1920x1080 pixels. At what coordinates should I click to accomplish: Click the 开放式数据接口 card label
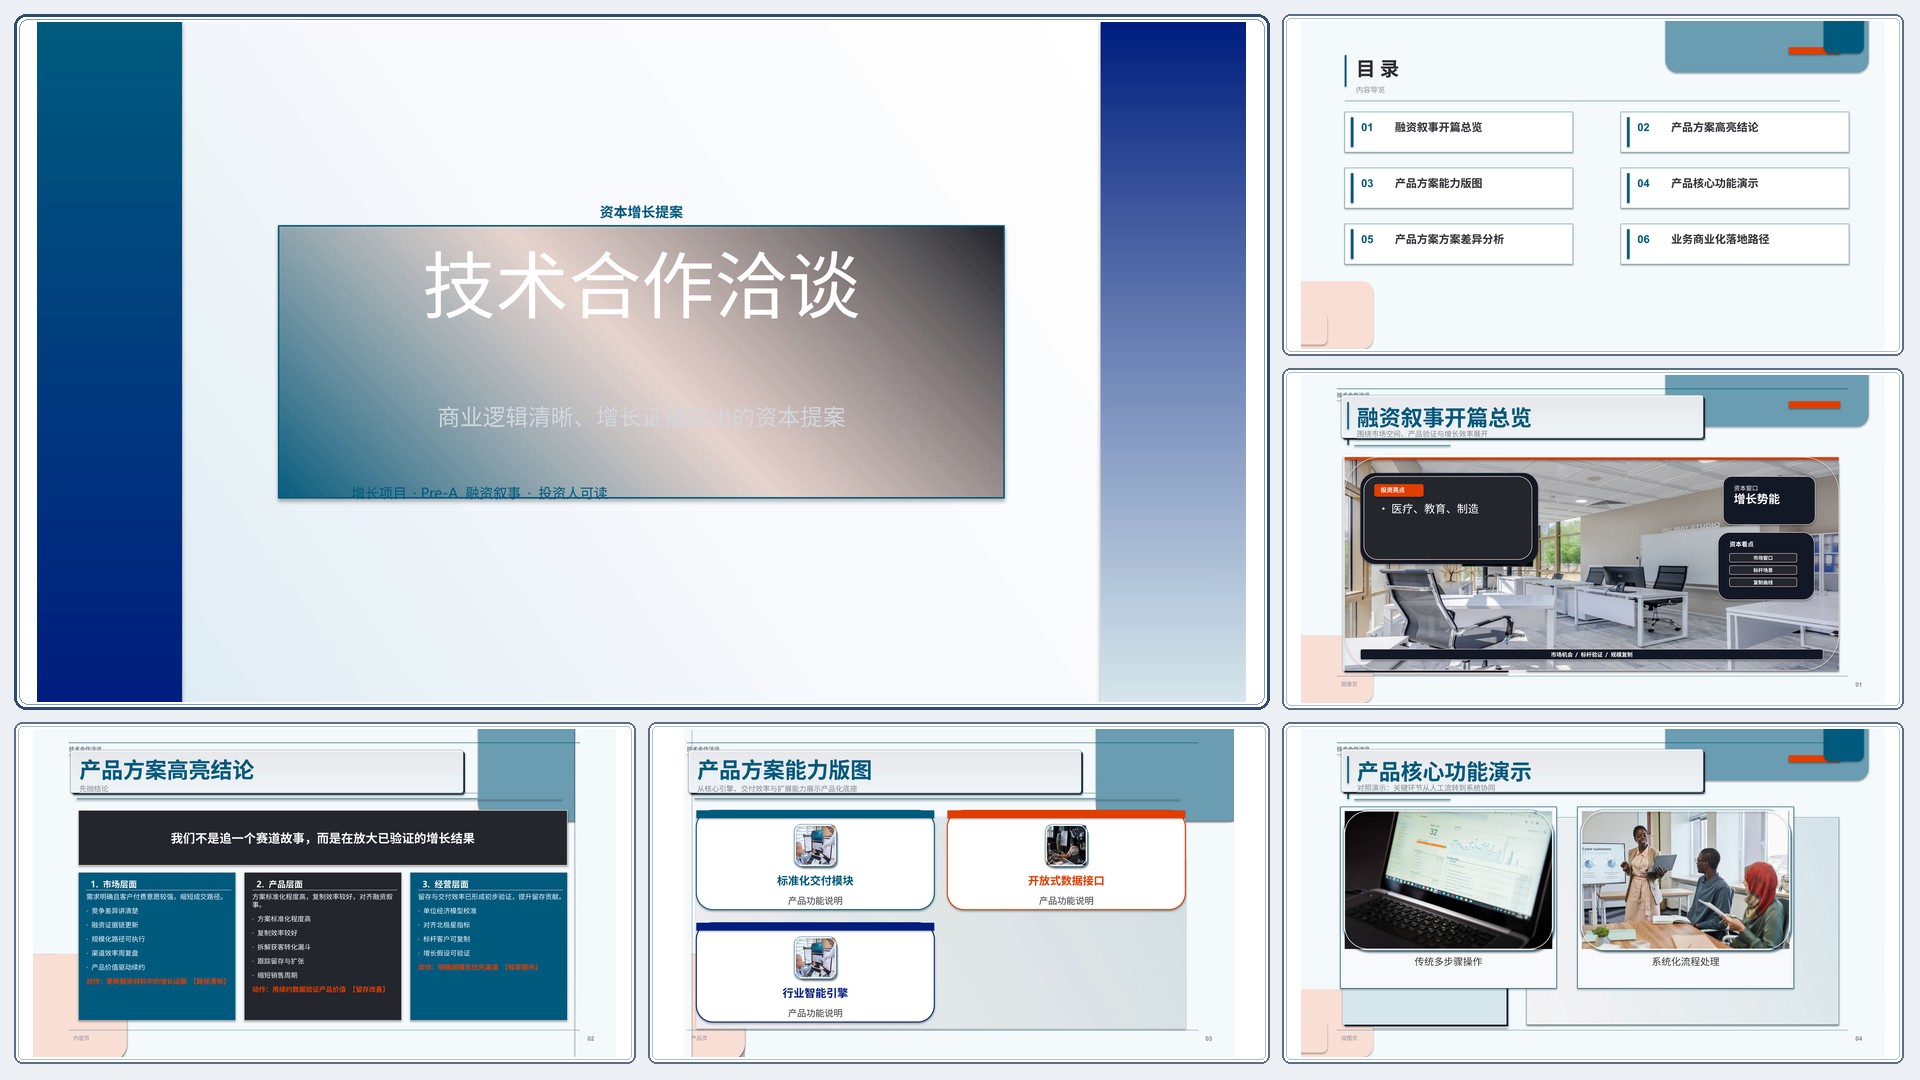click(1066, 881)
